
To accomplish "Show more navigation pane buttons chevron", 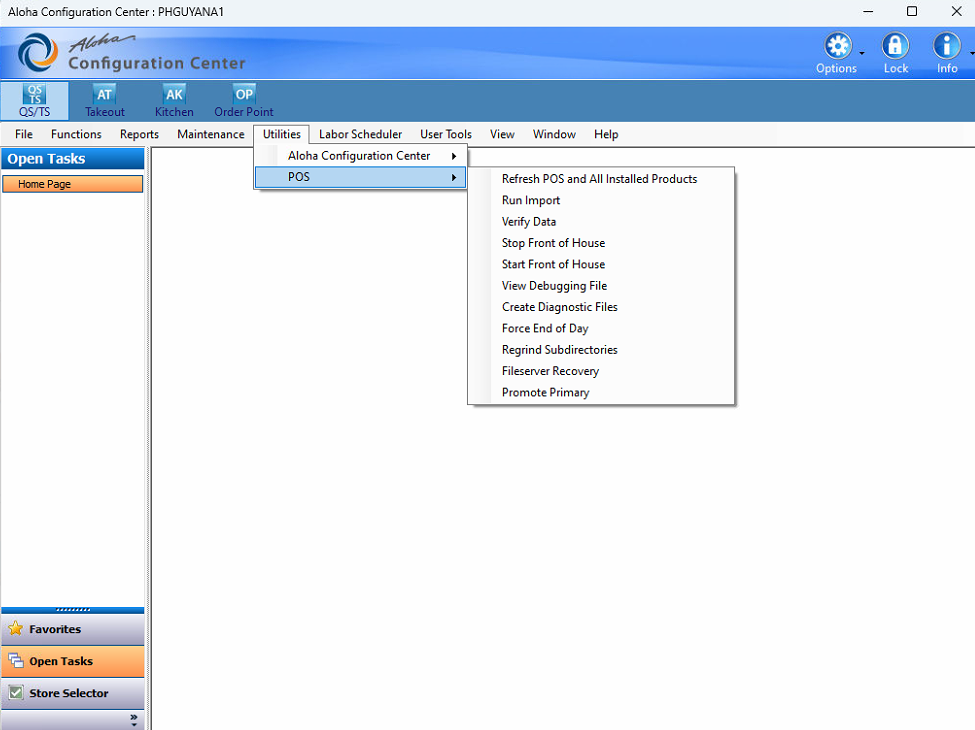I will point(134,719).
